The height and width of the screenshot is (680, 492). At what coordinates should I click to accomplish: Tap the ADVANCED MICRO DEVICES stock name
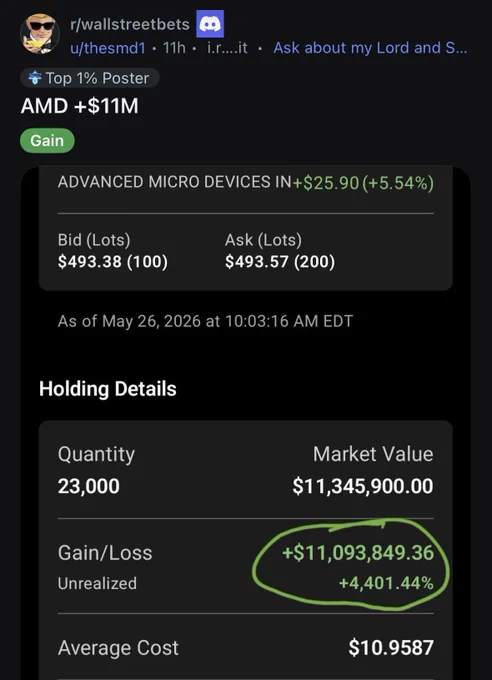tap(174, 182)
